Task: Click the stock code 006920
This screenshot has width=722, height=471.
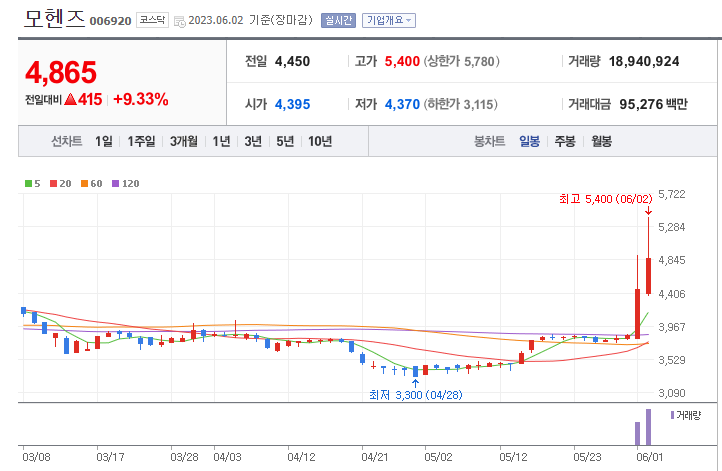Action: [x=111, y=21]
